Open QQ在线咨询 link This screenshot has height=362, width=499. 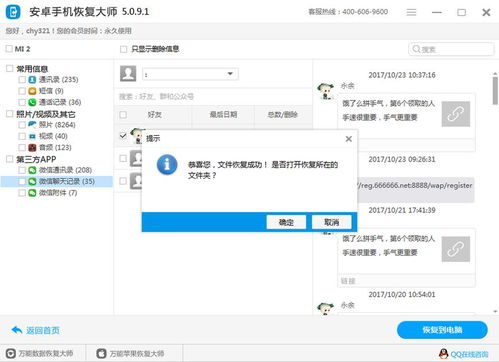[469, 354]
